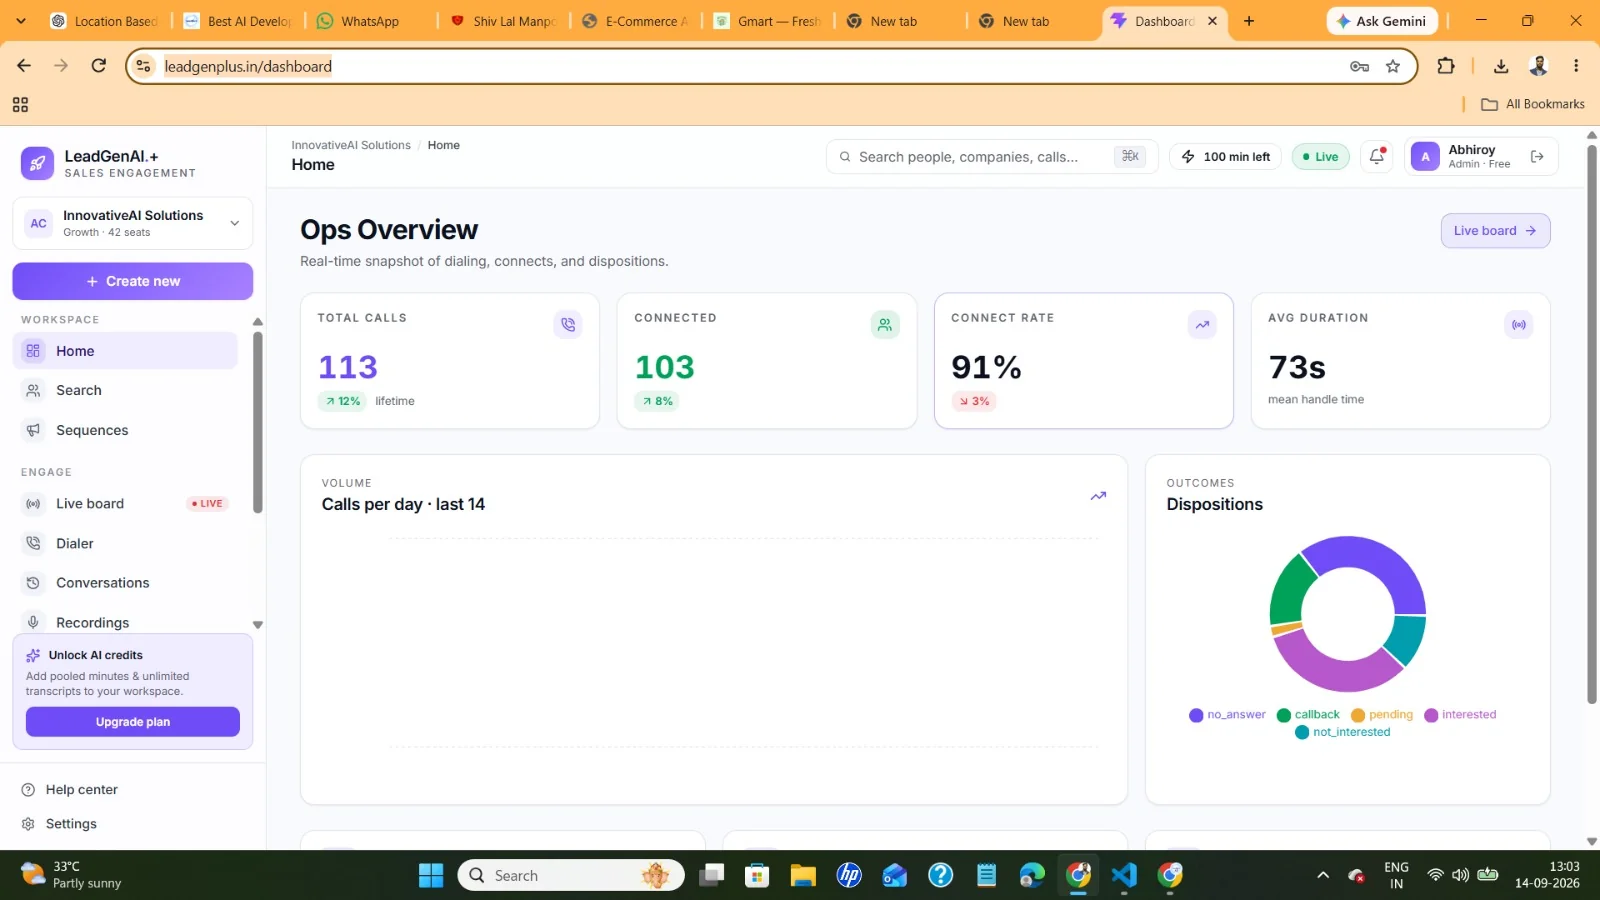The image size is (1600, 900).
Task: Click the sidebar scroll down arrow
Action: [258, 625]
